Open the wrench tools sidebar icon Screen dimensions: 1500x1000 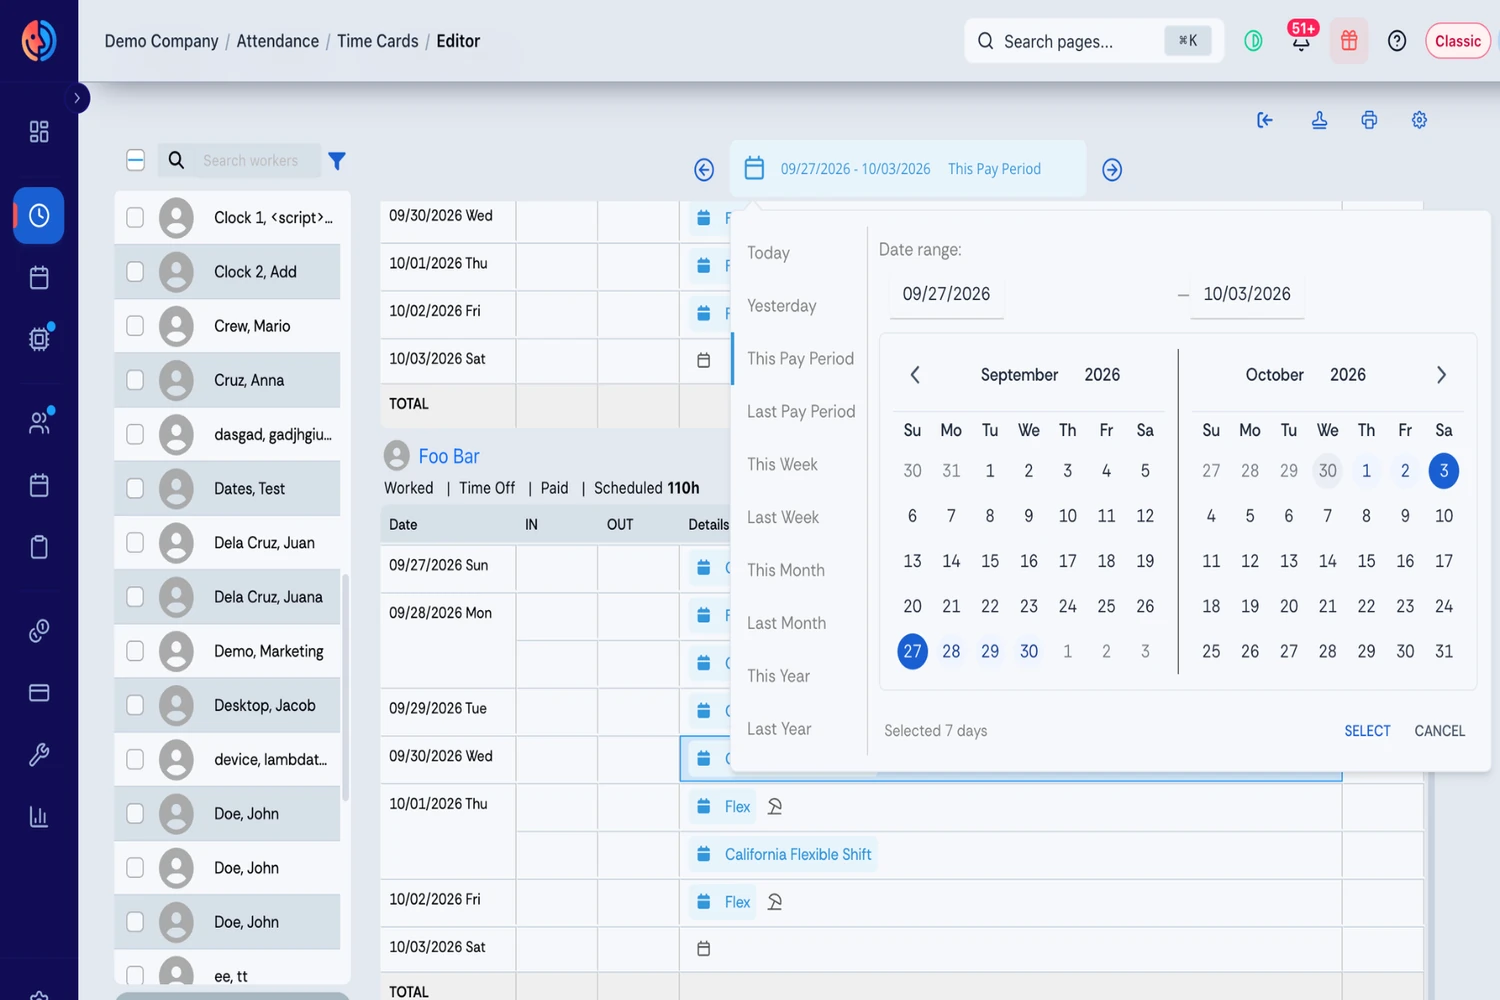point(39,754)
